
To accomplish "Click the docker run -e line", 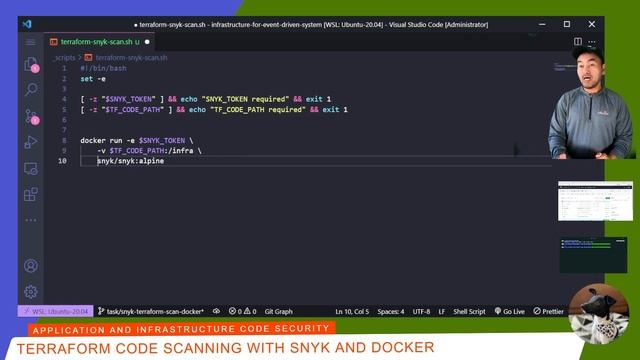I will coord(137,140).
